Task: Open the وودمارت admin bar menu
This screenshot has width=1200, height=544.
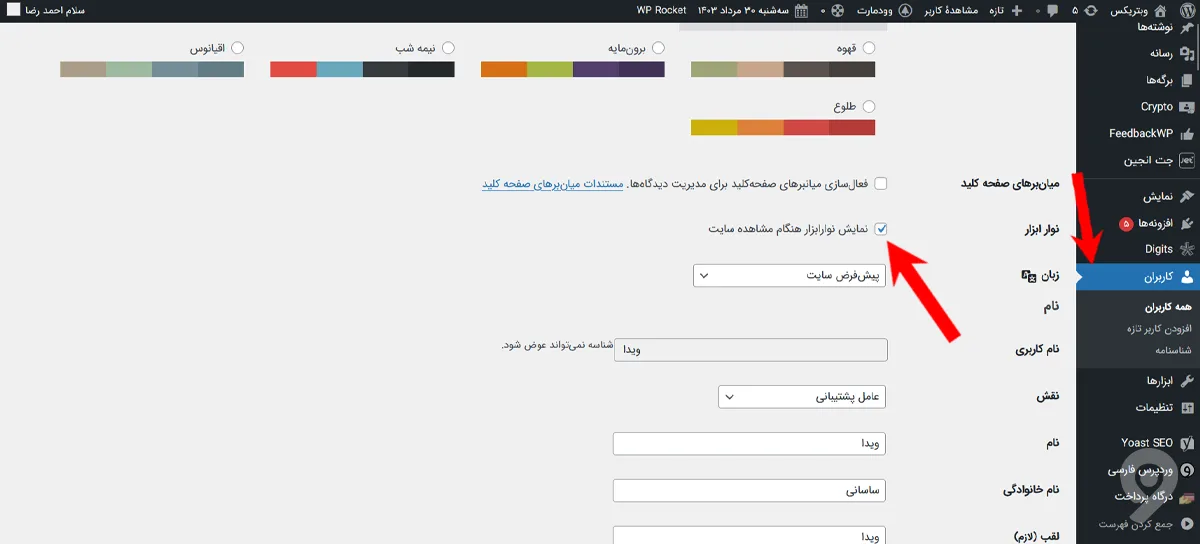Action: coord(876,10)
